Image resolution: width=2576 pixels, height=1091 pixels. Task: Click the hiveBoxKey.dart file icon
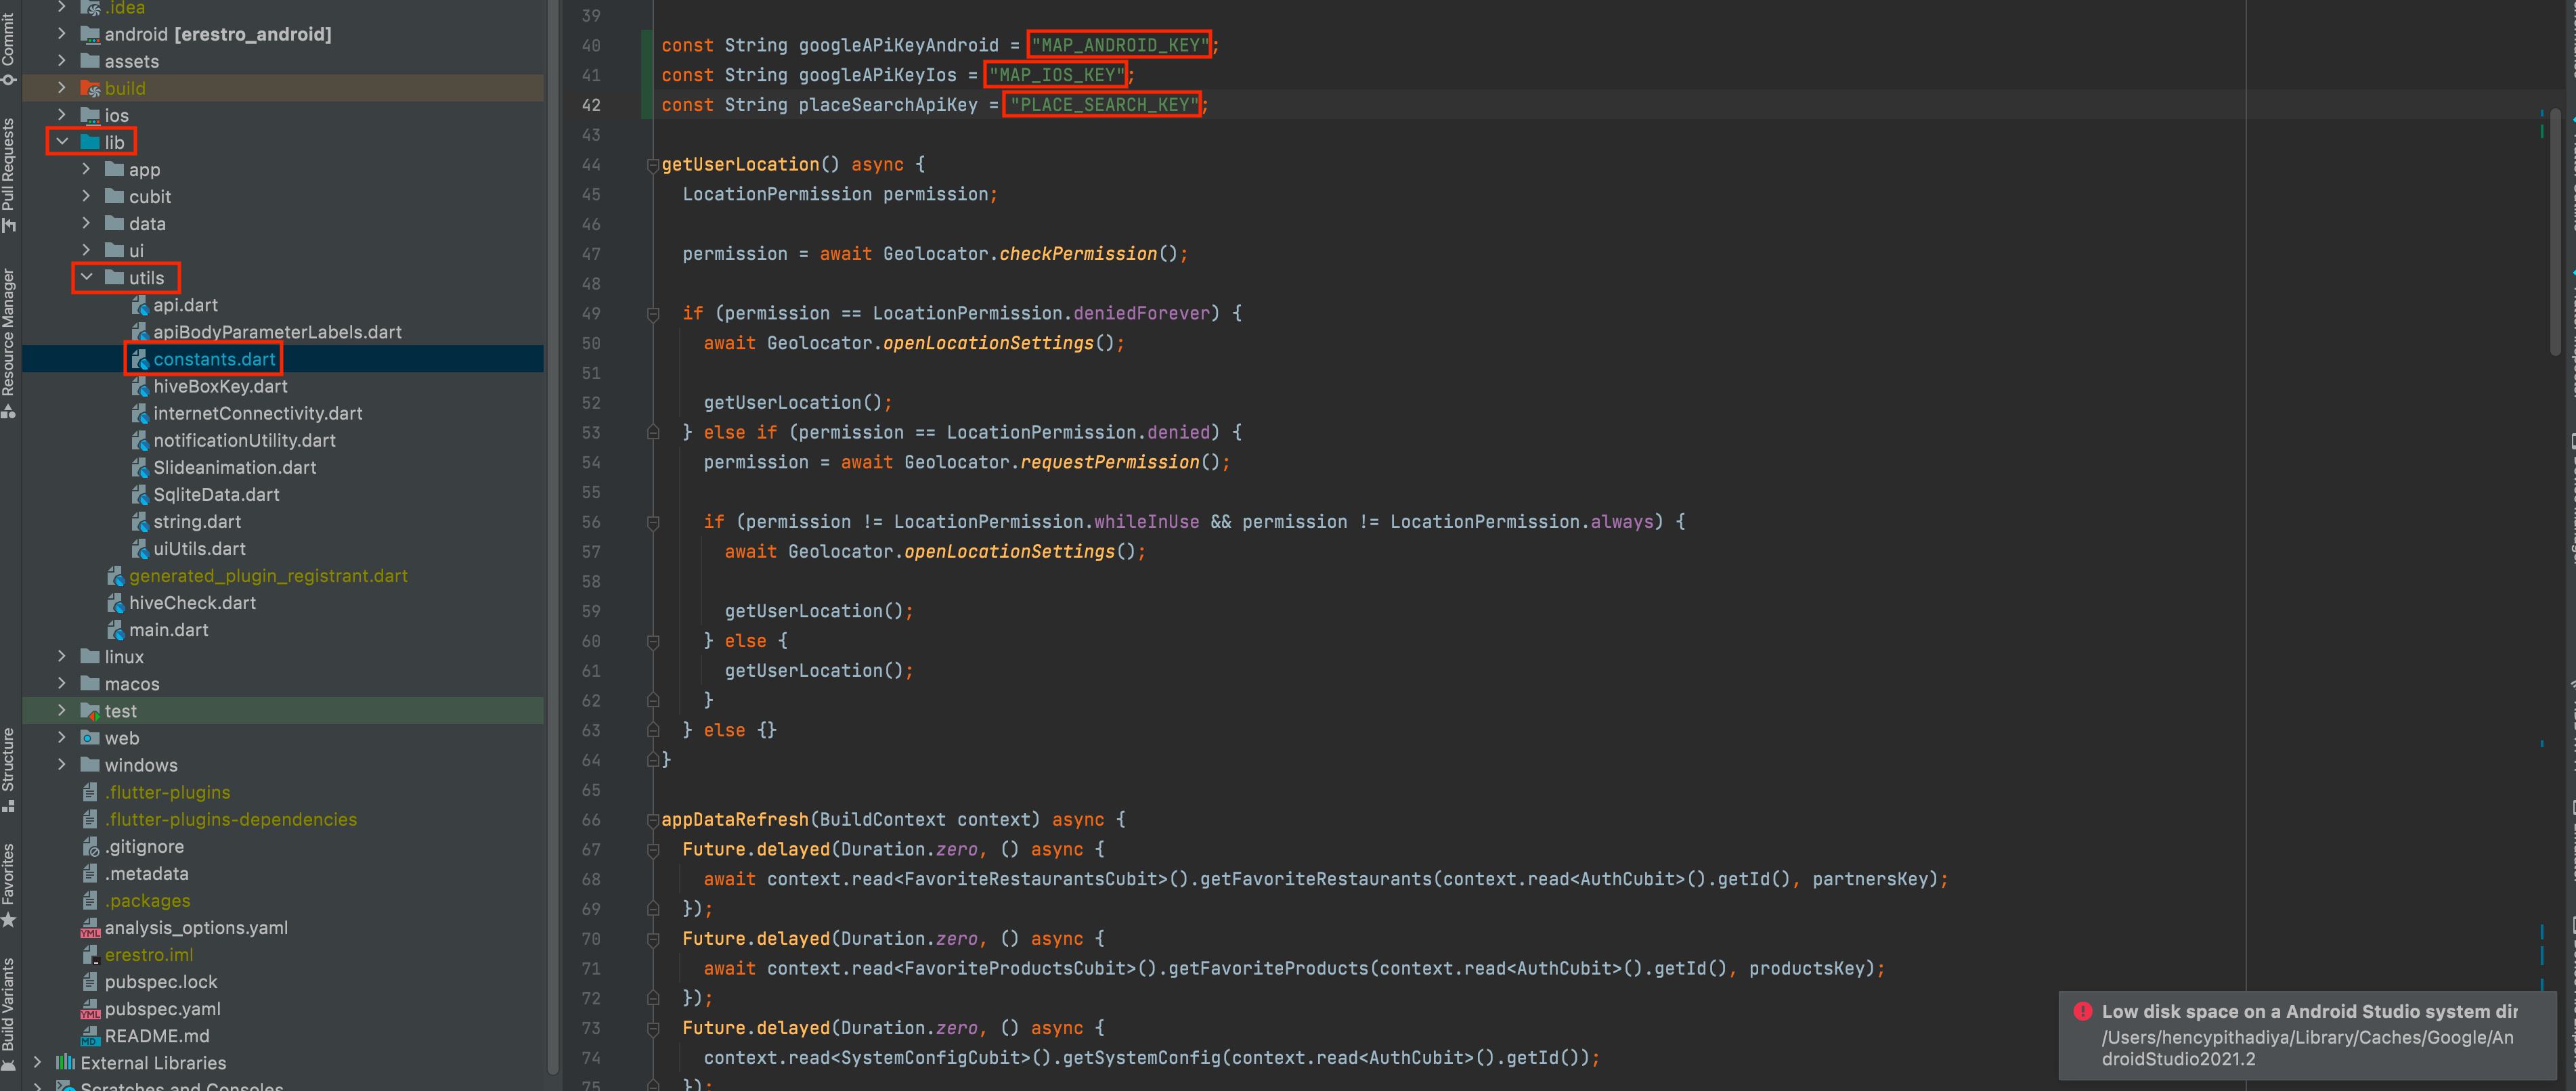tap(139, 386)
